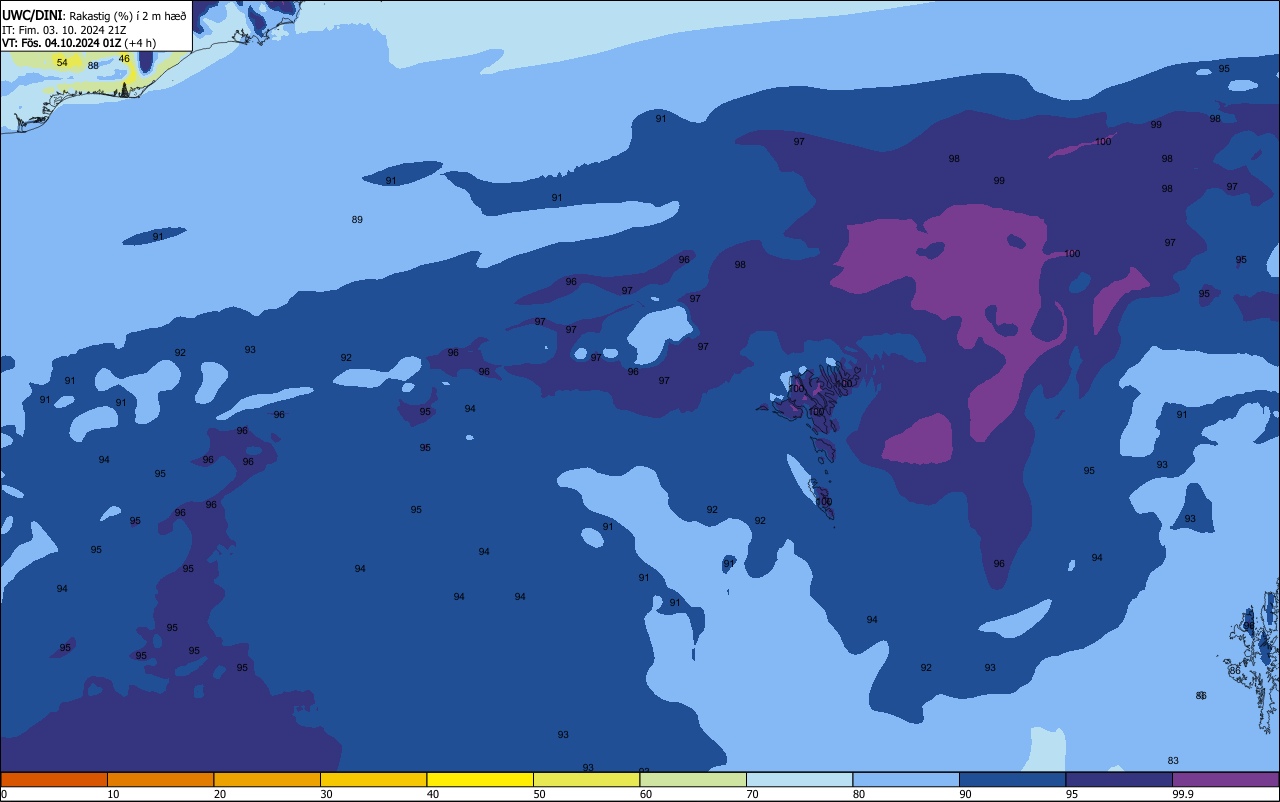Image resolution: width=1280 pixels, height=802 pixels.
Task: Click the blue 90–95 legend segment
Action: [1012, 779]
